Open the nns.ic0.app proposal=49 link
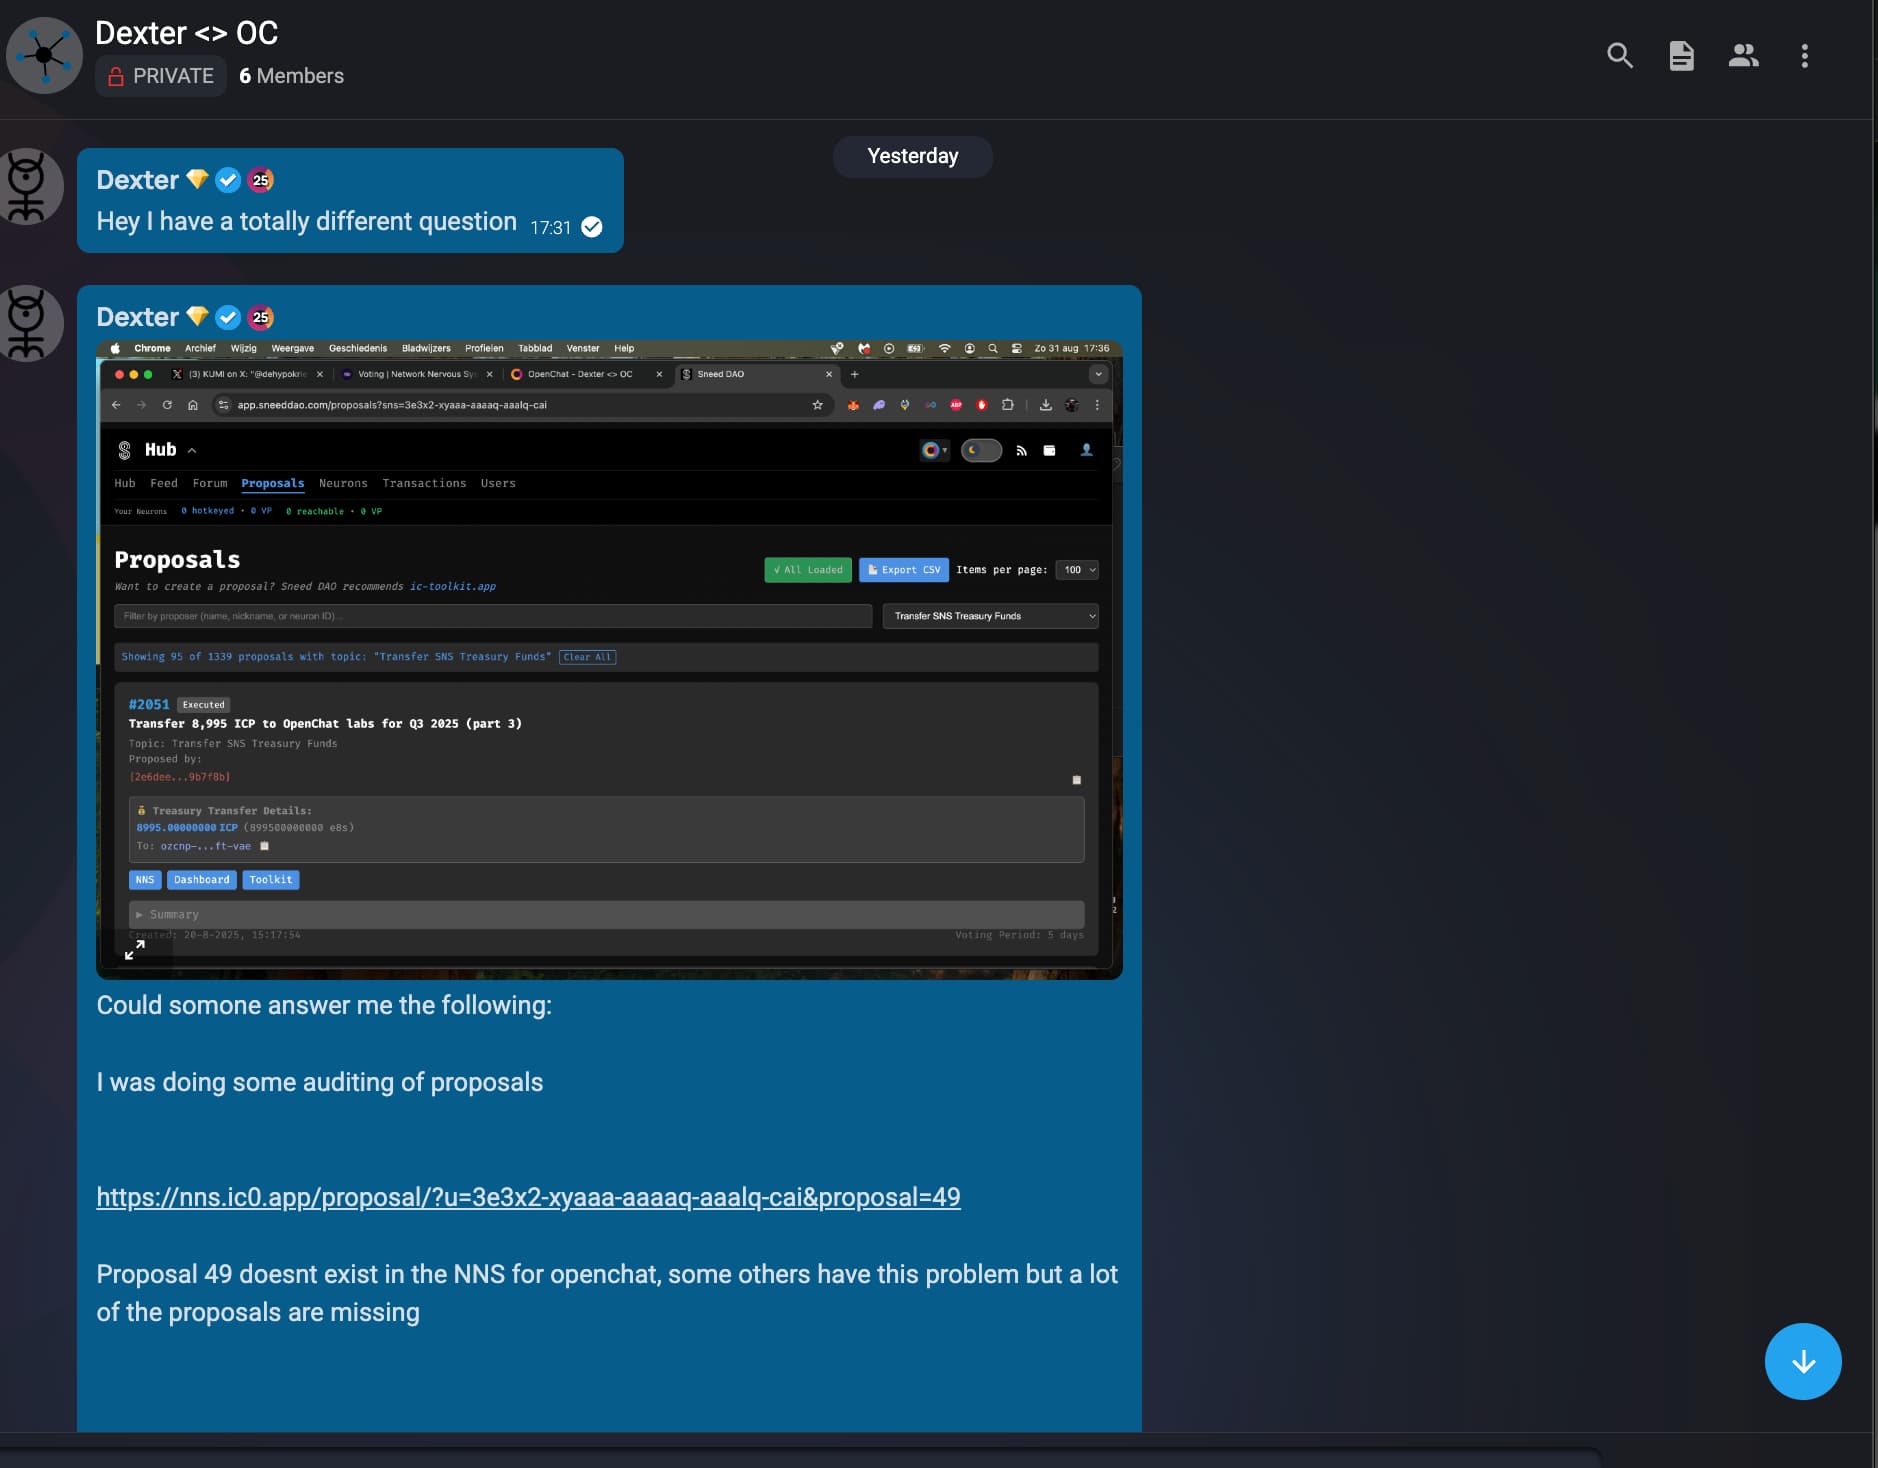Viewport: 1878px width, 1468px height. (528, 1197)
